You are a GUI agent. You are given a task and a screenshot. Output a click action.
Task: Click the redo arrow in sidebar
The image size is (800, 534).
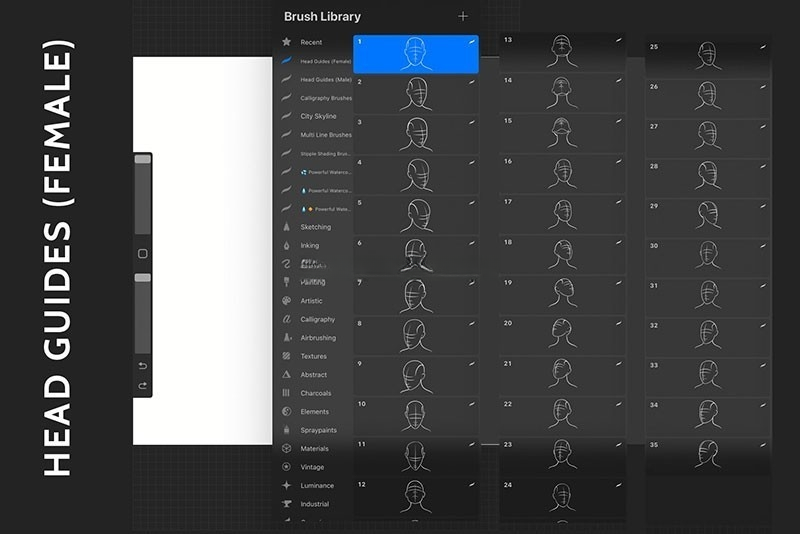pos(143,386)
